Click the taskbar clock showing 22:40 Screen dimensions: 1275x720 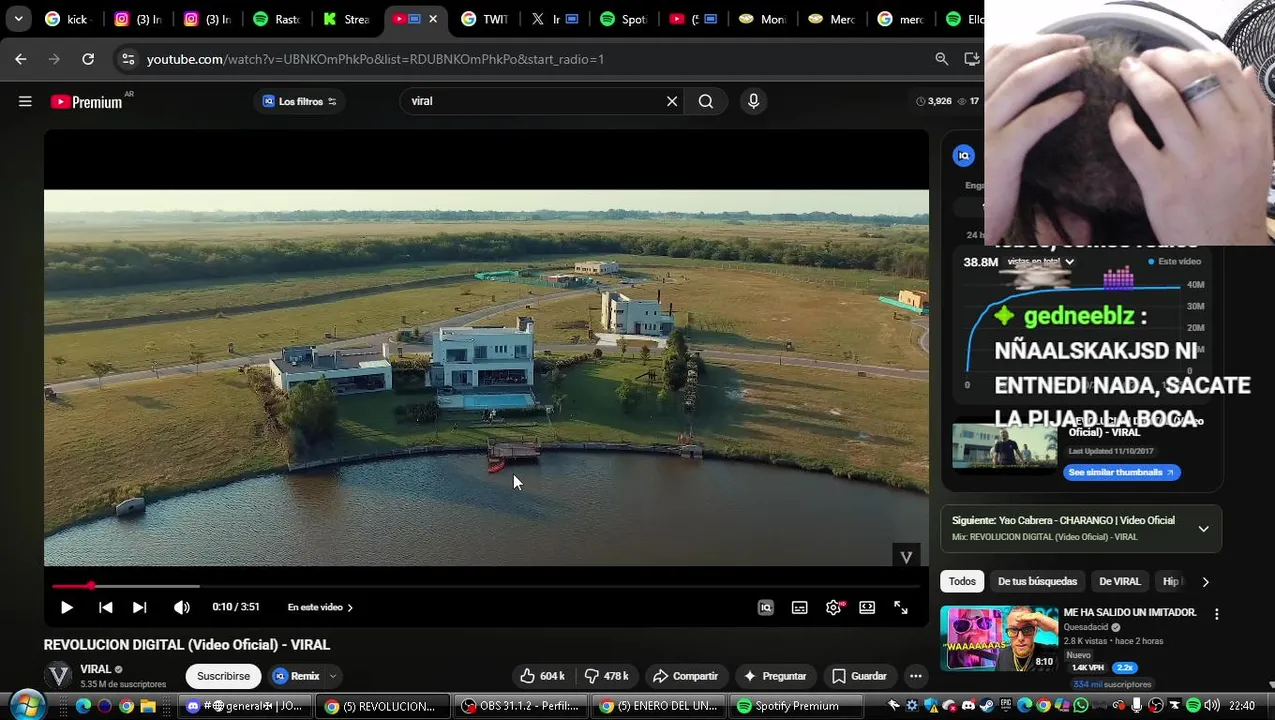(1241, 706)
